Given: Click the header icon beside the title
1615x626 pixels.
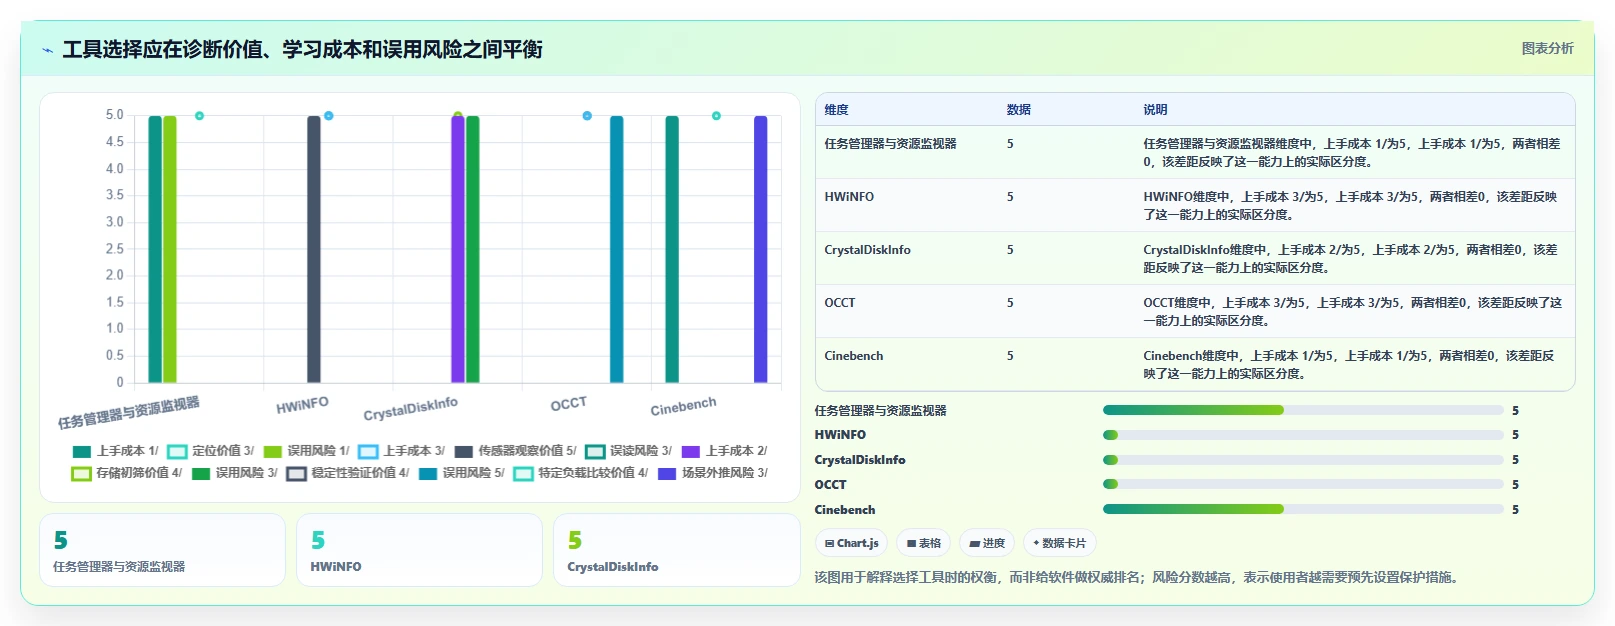Looking at the screenshot, I should (47, 50).
